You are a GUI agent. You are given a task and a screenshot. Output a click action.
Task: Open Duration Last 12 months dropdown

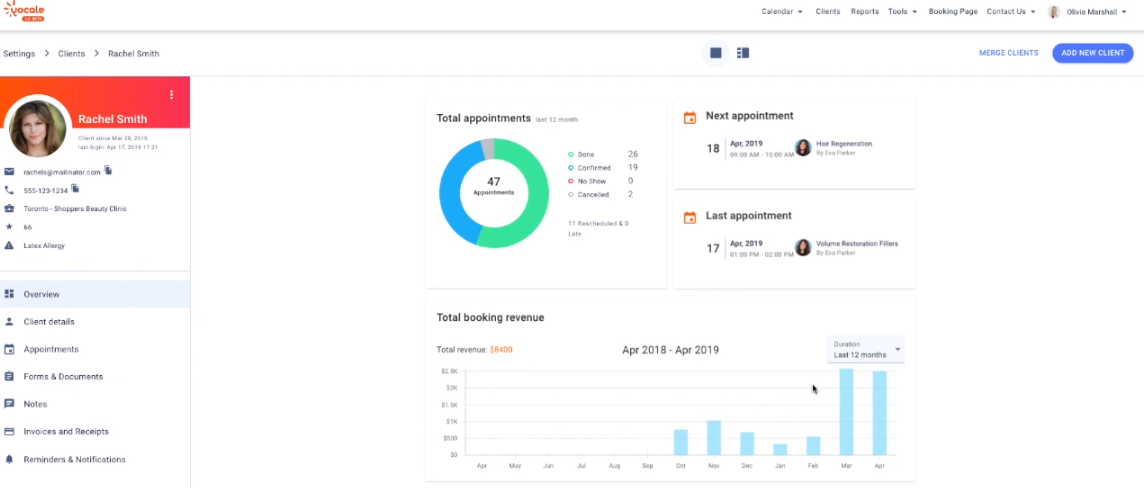866,349
